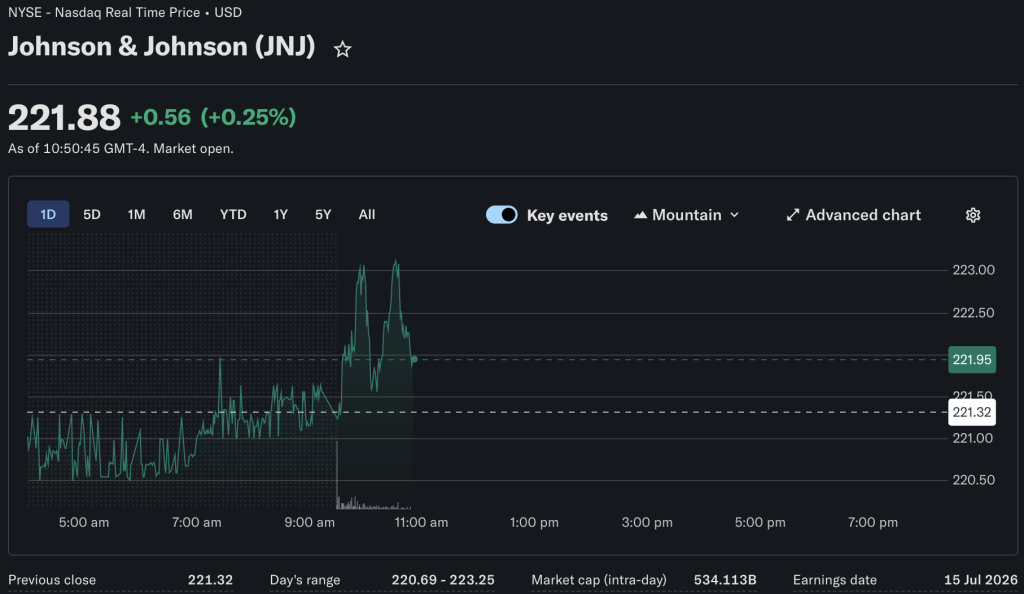Toggle the Key events switch

[x=502, y=215]
